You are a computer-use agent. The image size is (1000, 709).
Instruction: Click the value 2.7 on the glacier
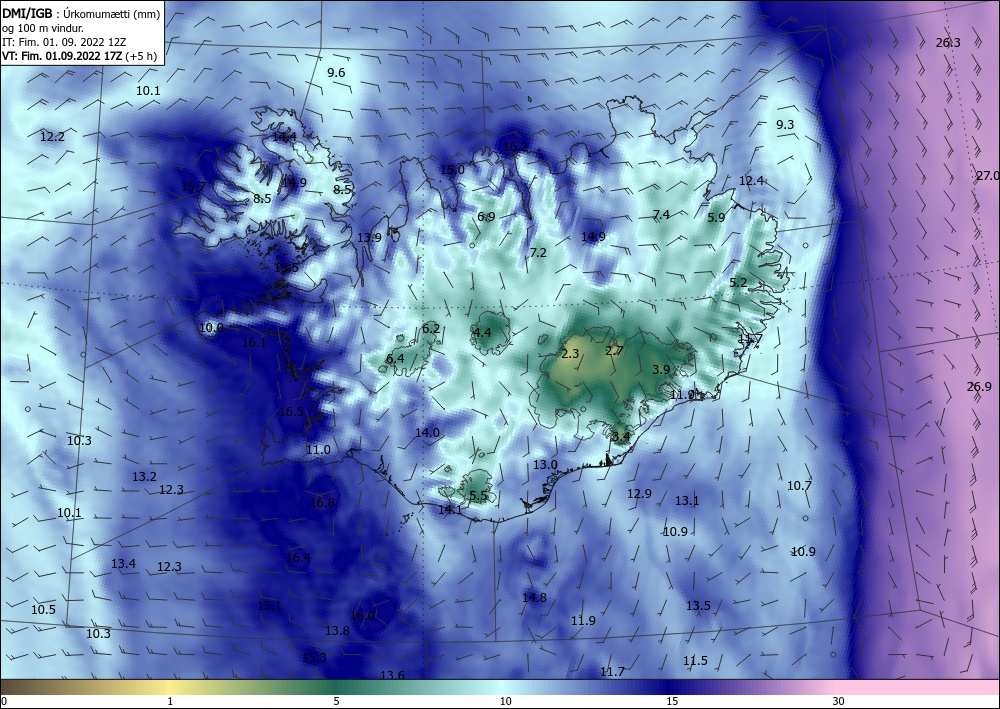click(614, 350)
